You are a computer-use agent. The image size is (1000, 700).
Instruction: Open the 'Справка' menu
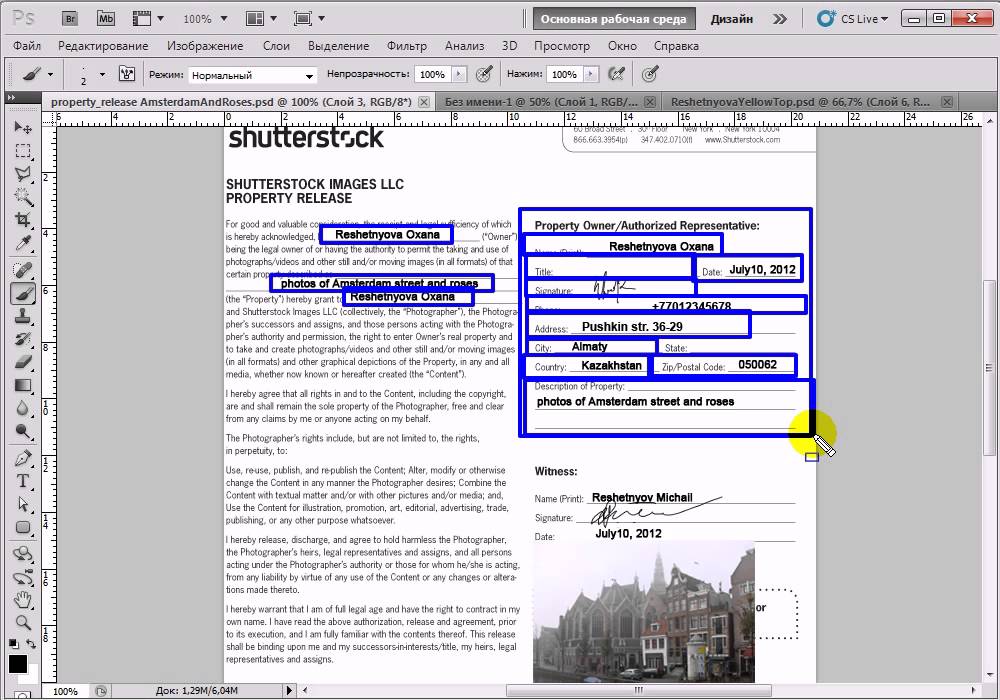tap(676, 46)
